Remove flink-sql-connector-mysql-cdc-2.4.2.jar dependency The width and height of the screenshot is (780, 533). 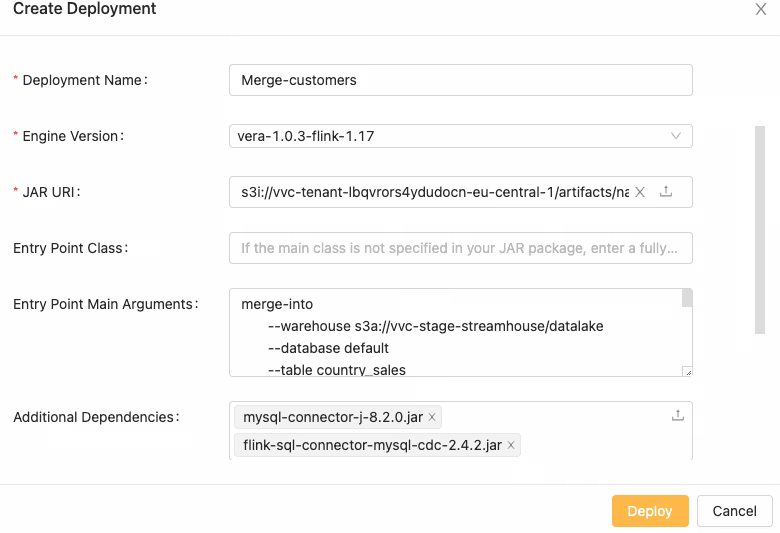pos(510,445)
